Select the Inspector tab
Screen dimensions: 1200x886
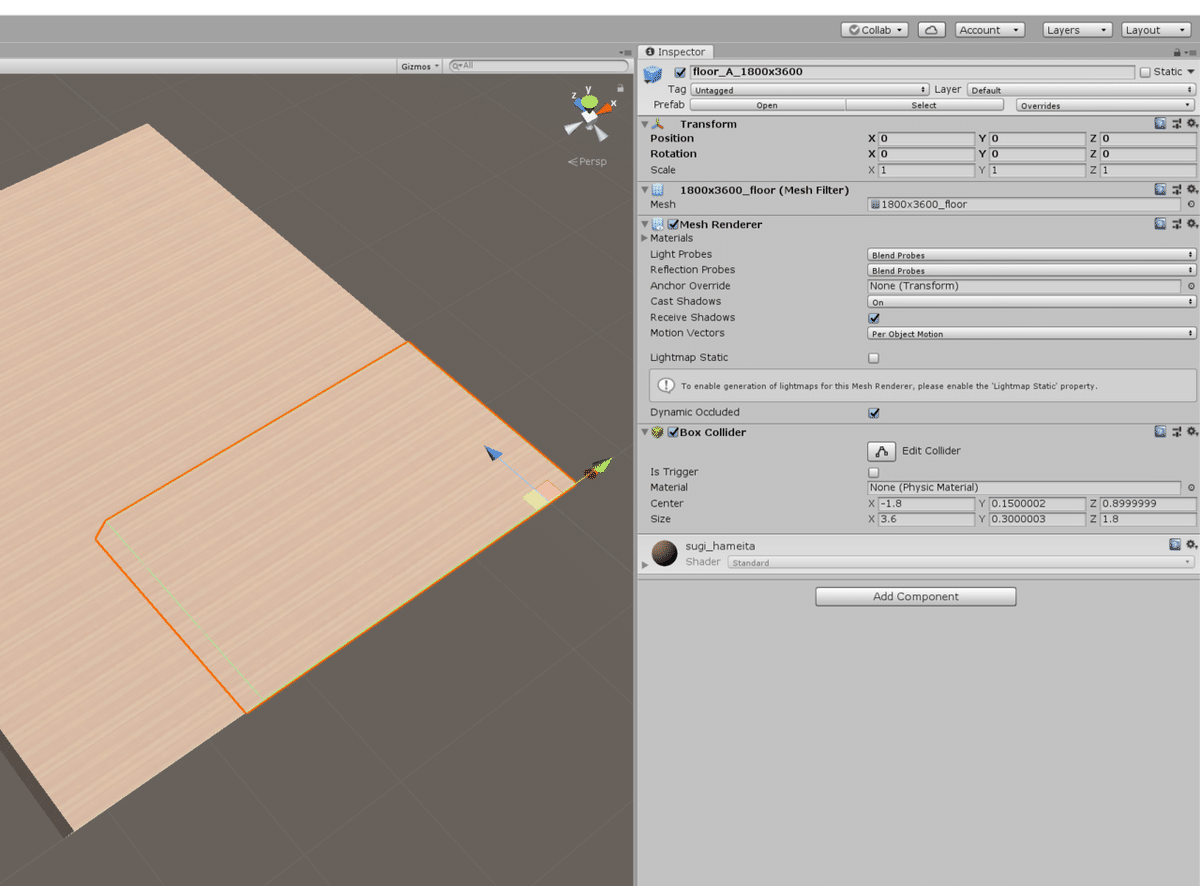coord(676,52)
